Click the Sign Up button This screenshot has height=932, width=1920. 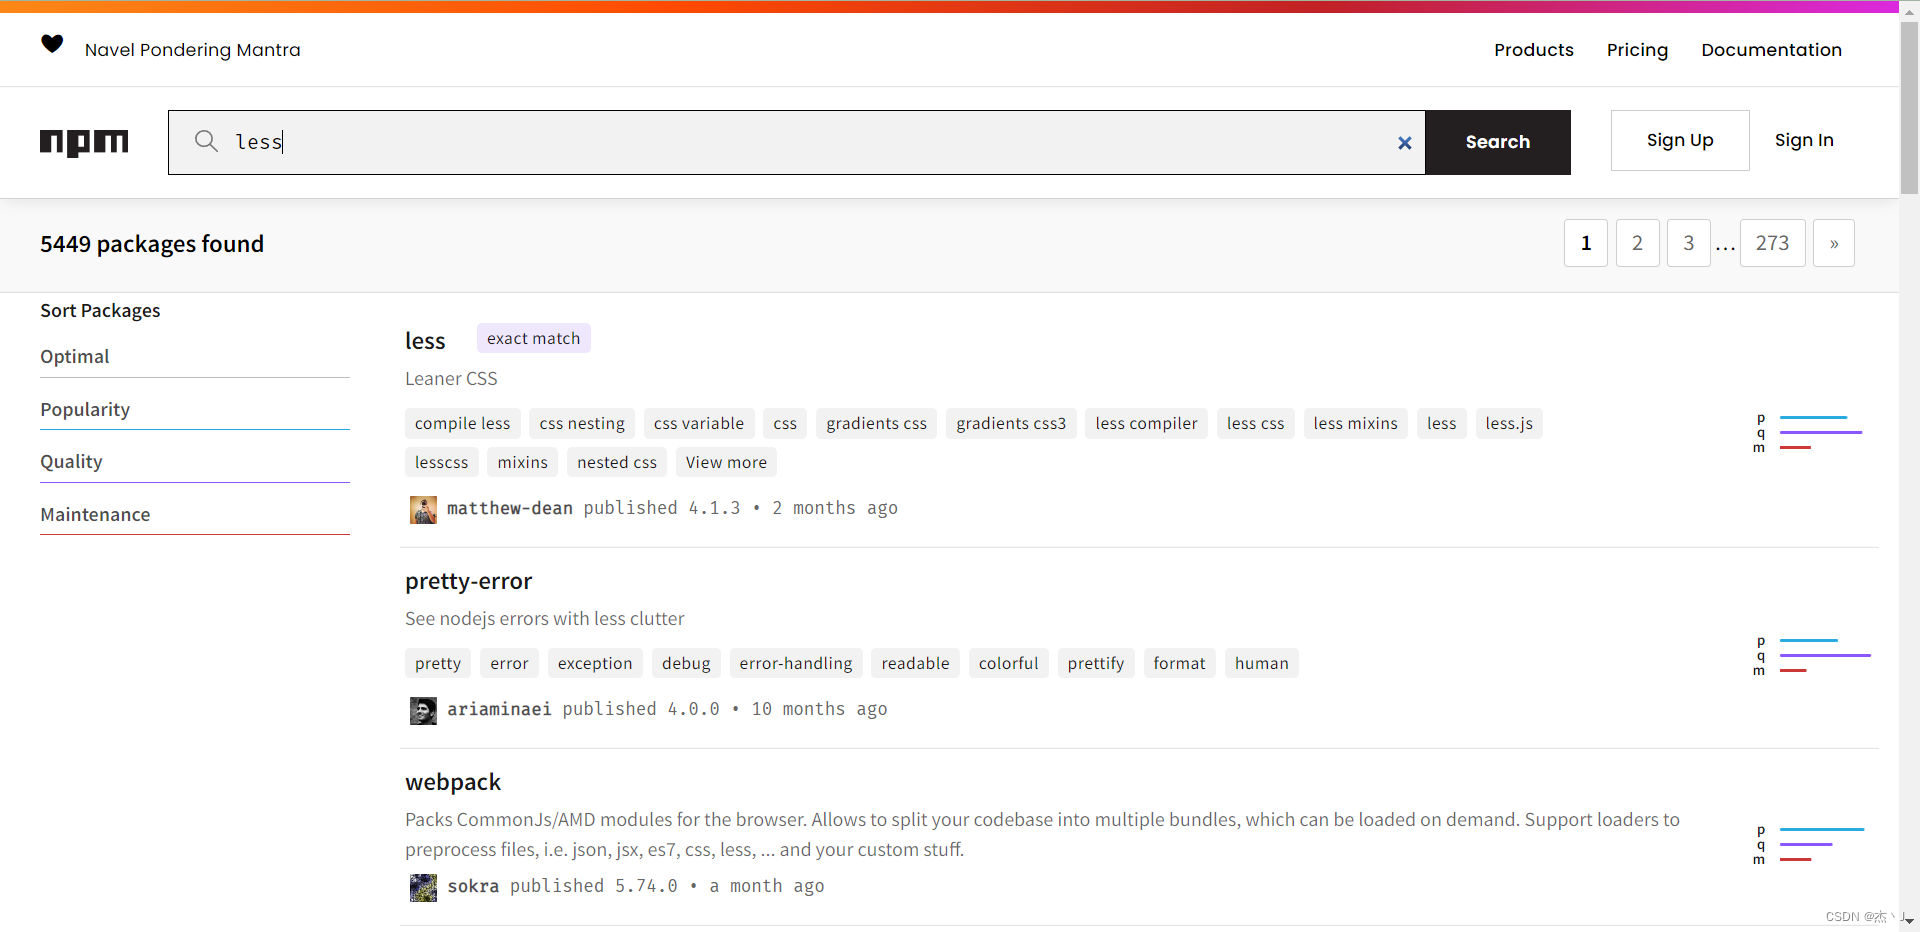coord(1680,140)
